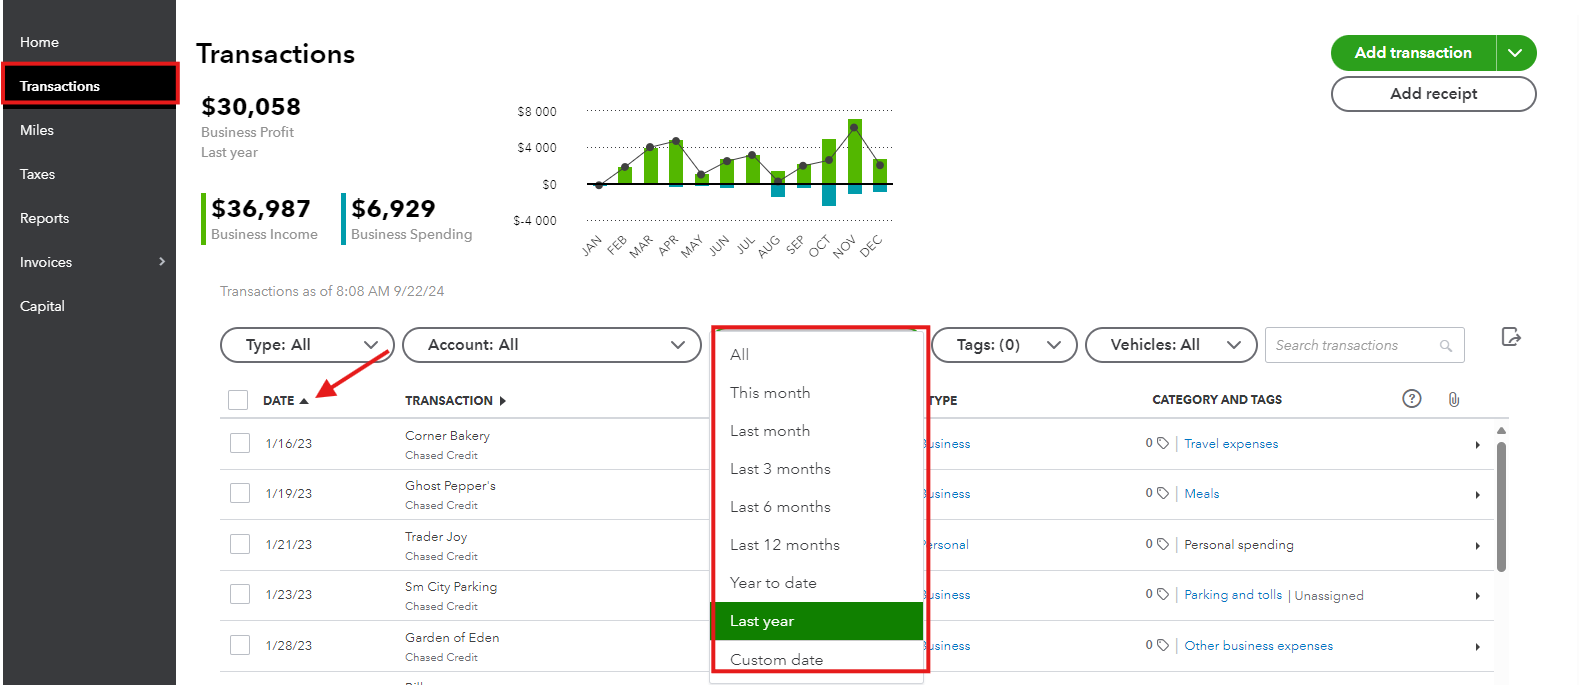Expand the Add transaction dropdown arrow

click(1515, 53)
